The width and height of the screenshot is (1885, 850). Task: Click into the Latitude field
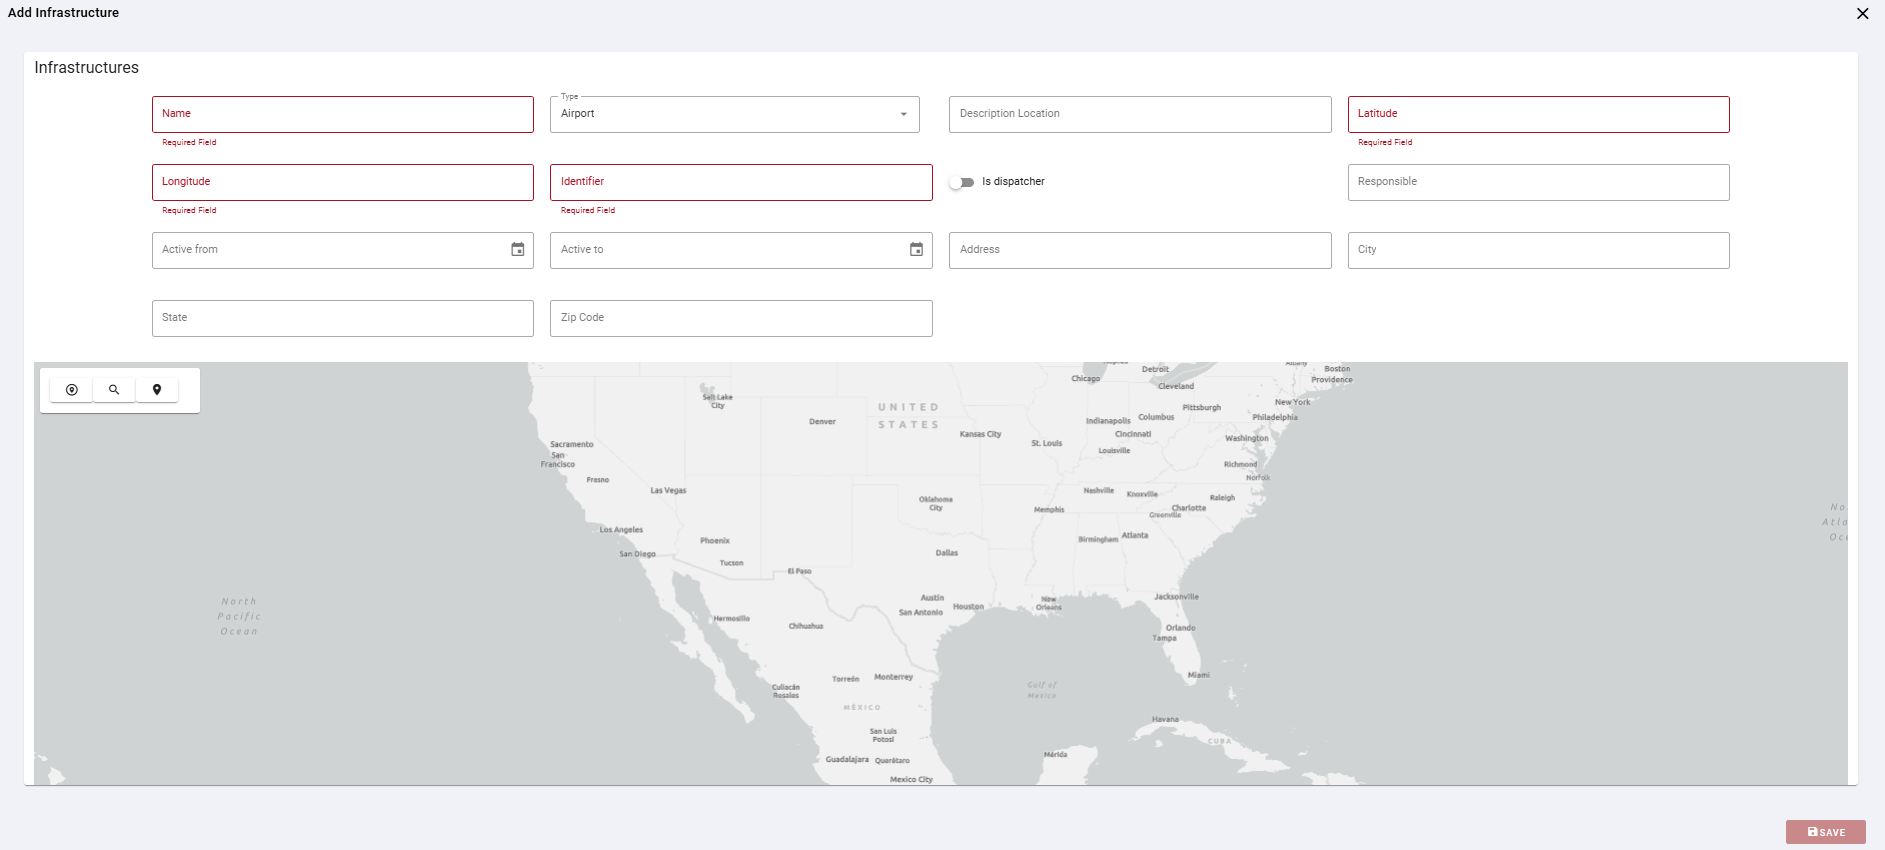coord(1539,114)
